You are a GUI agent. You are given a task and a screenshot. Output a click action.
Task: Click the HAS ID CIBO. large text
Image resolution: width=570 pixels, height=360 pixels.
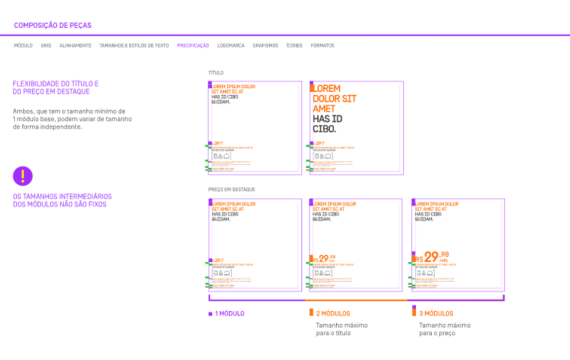click(x=327, y=124)
